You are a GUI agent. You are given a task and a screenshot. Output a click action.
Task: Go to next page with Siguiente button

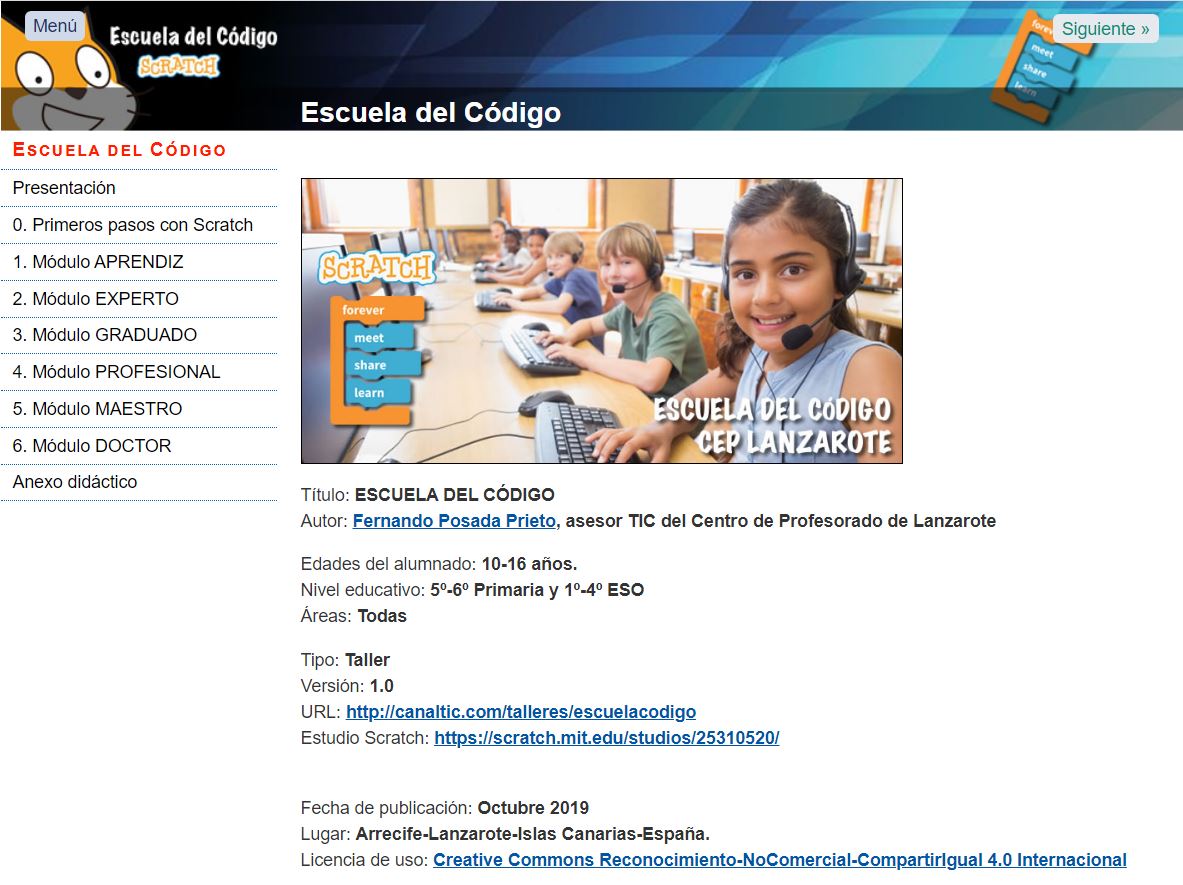coord(1105,29)
